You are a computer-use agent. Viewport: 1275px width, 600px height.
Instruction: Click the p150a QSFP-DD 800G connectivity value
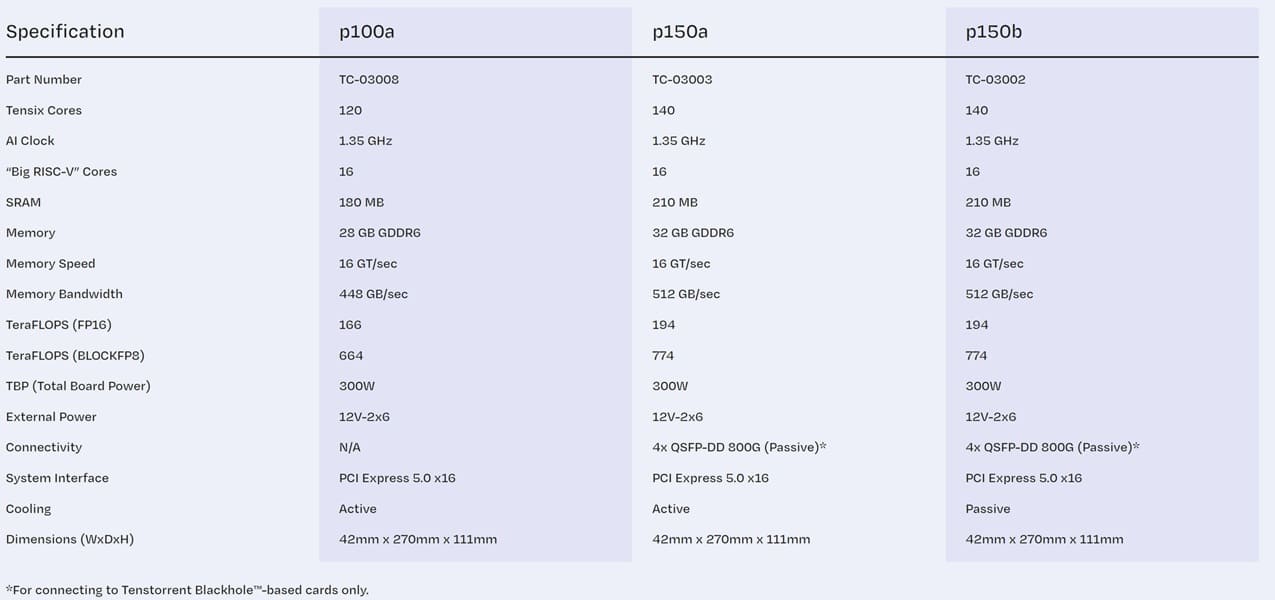[x=739, y=448]
